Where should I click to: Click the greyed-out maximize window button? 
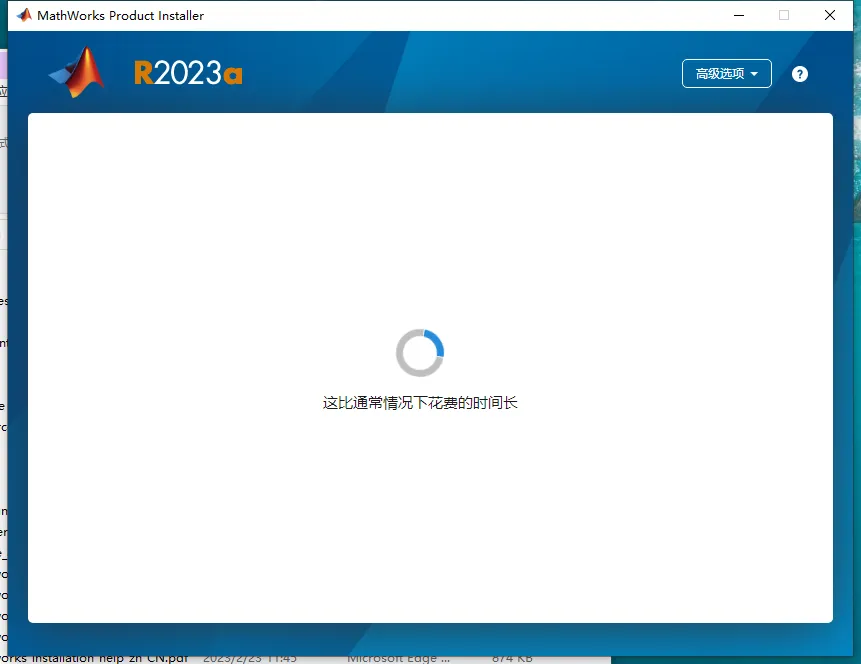click(784, 15)
